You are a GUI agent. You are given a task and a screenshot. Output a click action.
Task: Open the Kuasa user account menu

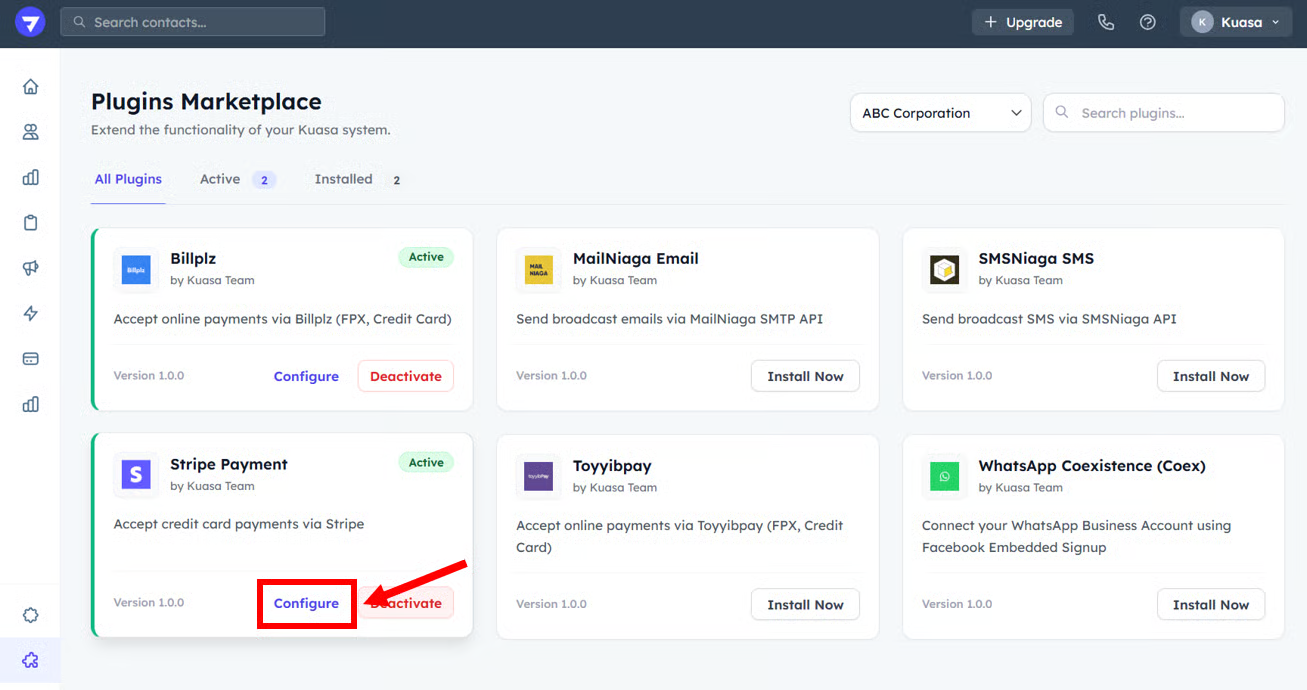[1236, 22]
